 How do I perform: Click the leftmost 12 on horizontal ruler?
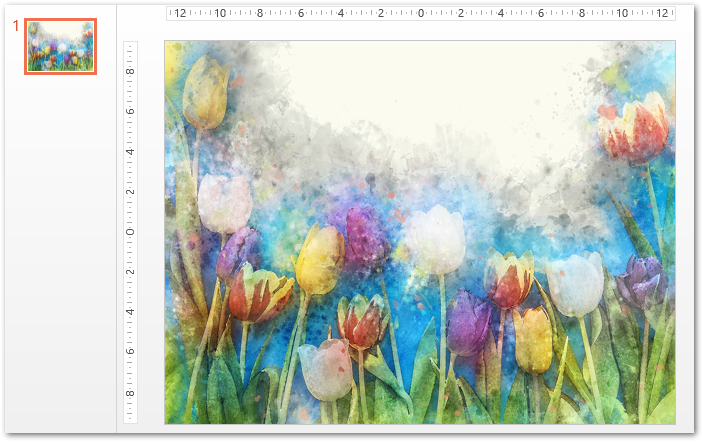[180, 13]
